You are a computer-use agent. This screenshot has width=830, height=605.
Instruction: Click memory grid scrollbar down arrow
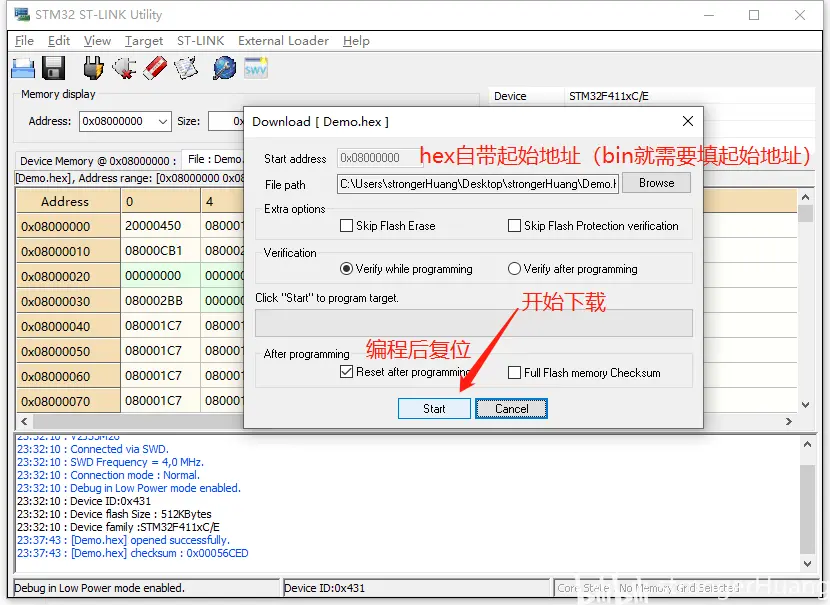pos(805,405)
